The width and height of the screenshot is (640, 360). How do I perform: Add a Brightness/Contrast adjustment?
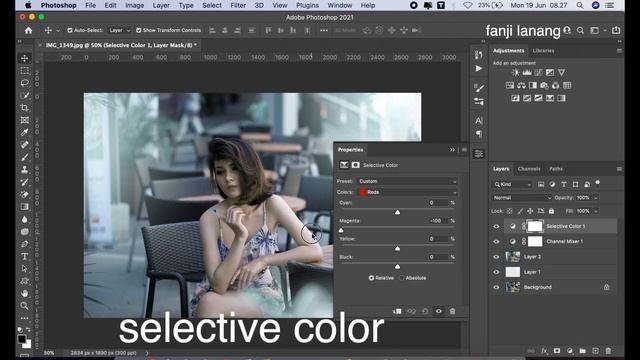click(516, 73)
